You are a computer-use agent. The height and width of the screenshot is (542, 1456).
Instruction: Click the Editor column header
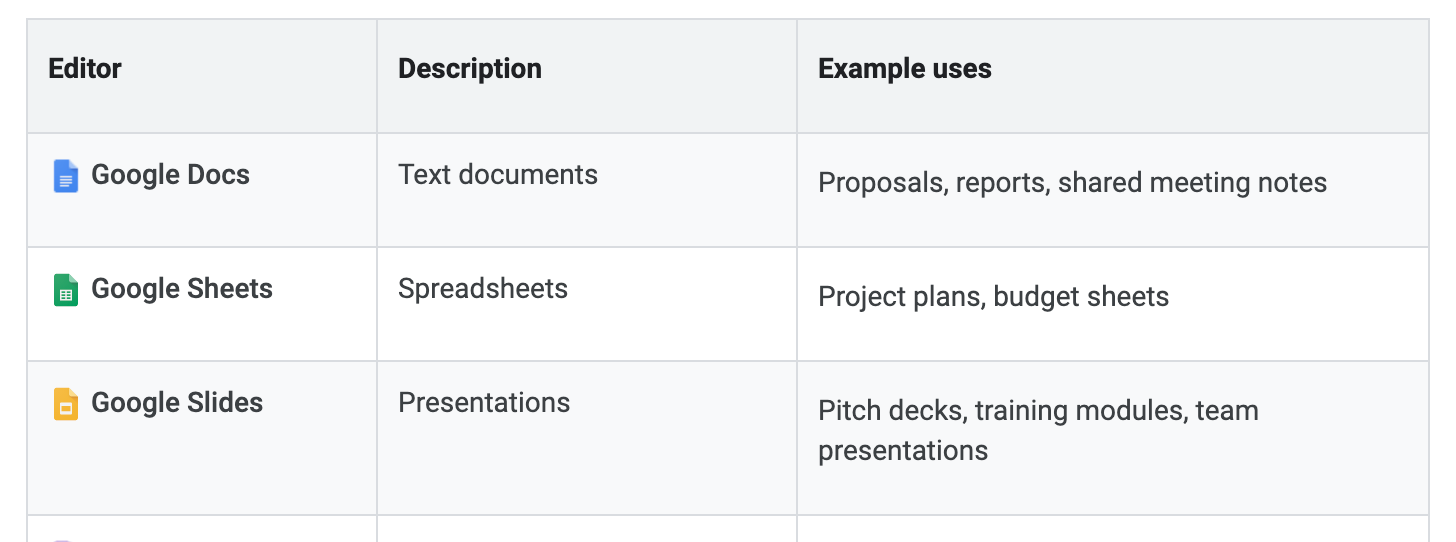[85, 69]
